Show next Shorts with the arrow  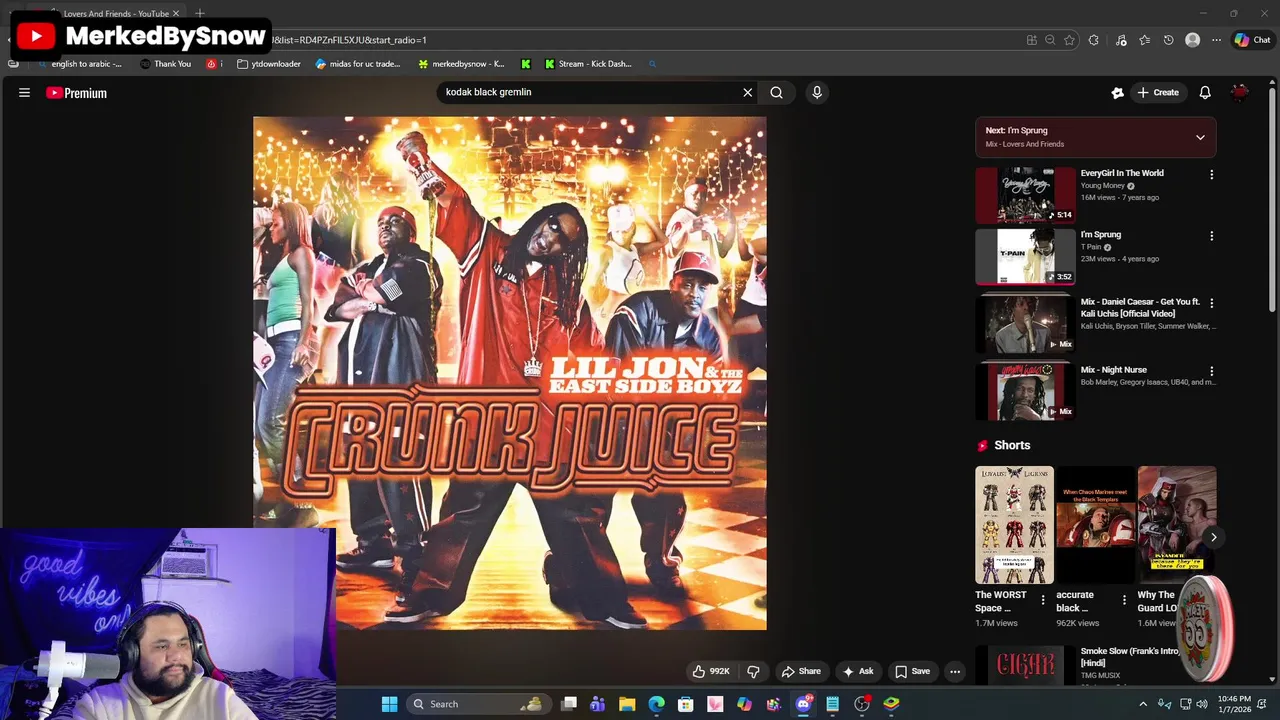1213,537
